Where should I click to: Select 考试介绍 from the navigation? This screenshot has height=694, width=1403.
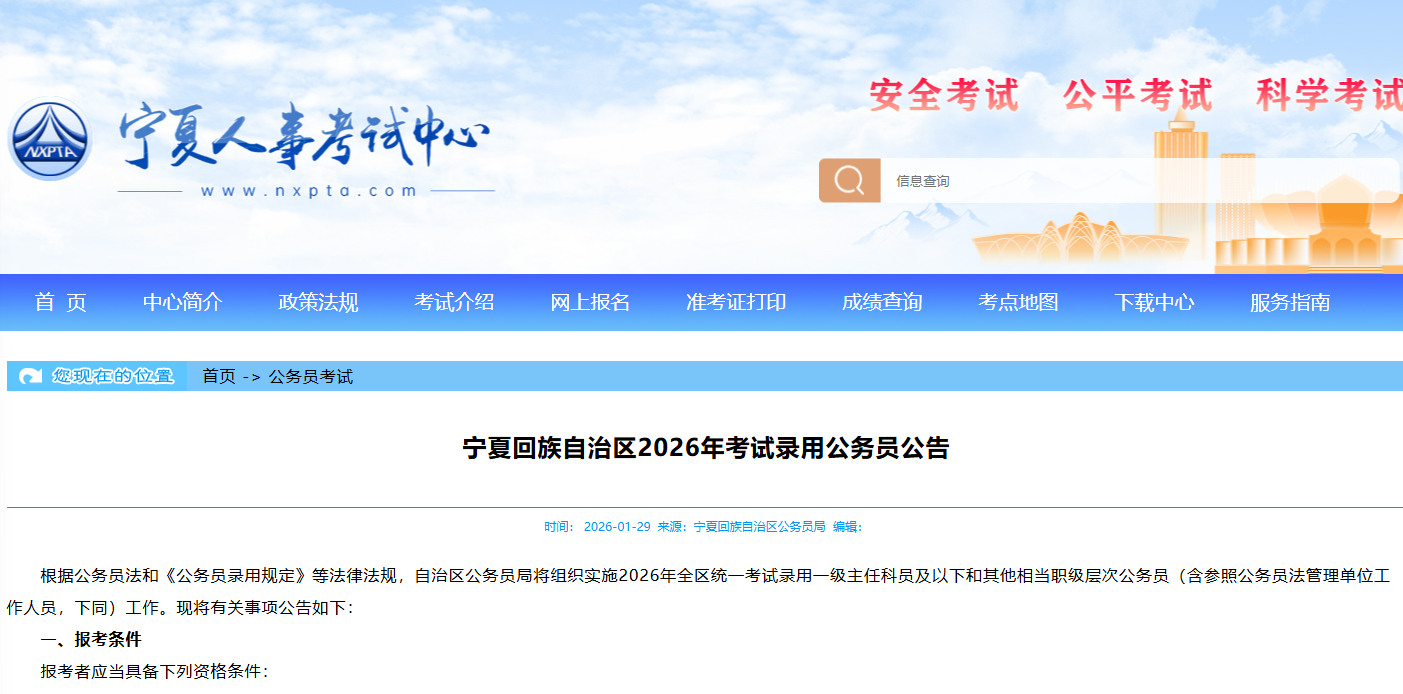[x=455, y=302]
